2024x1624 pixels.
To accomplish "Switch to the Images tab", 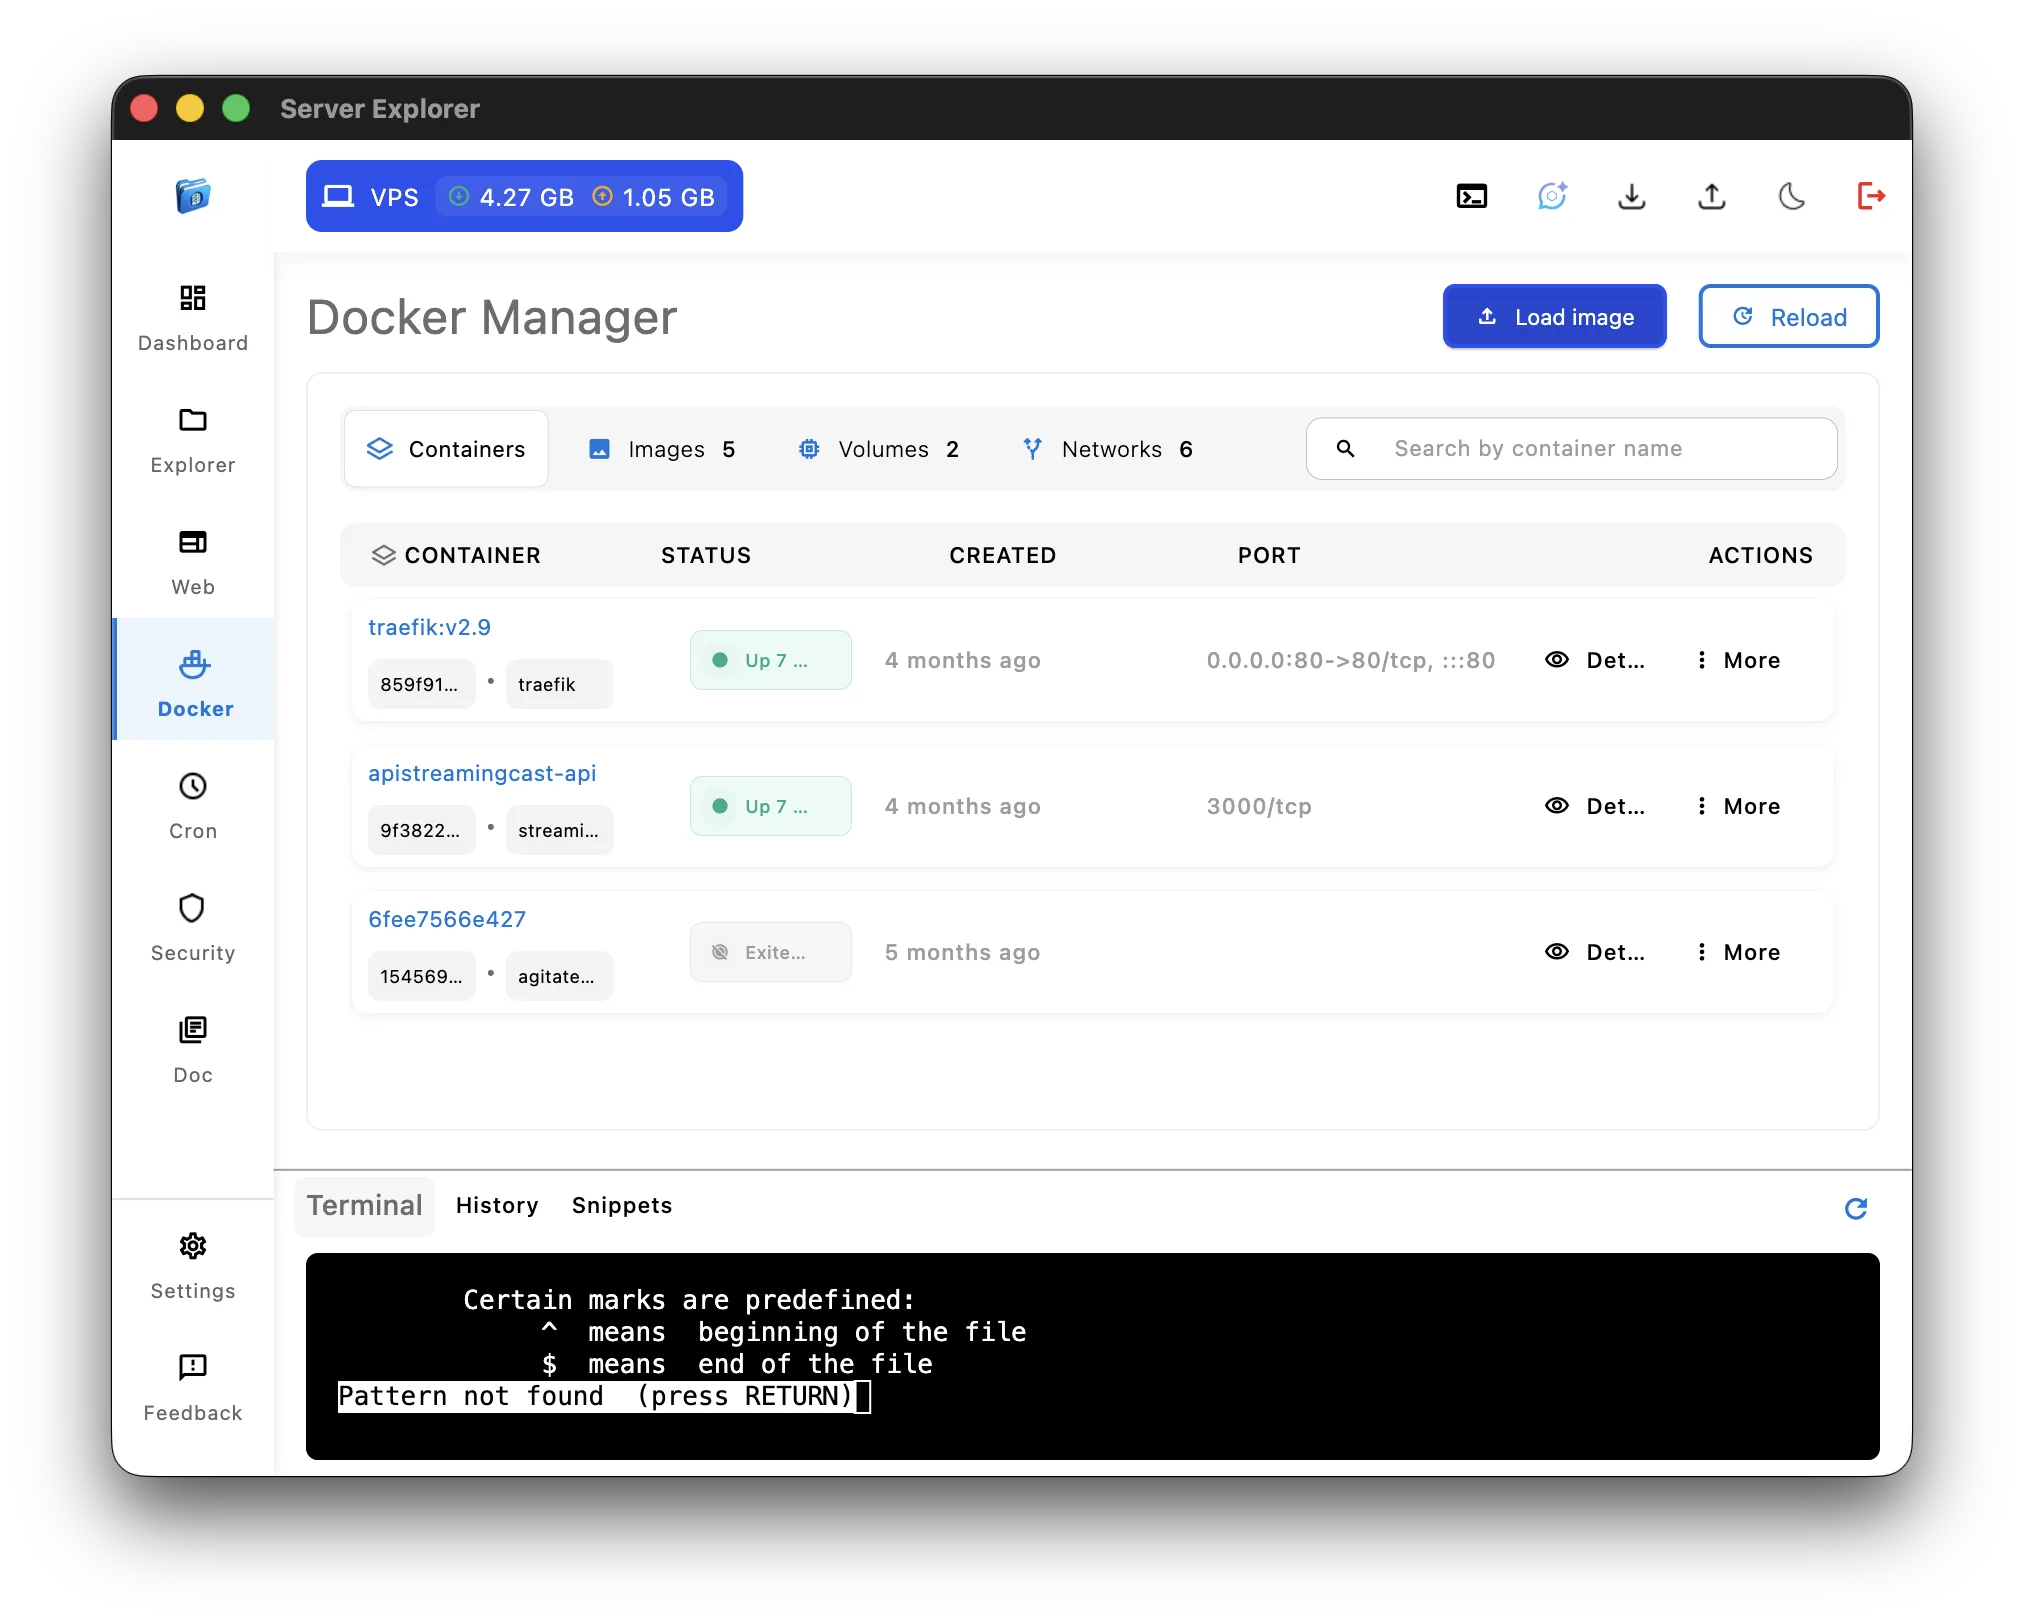I will (x=663, y=448).
